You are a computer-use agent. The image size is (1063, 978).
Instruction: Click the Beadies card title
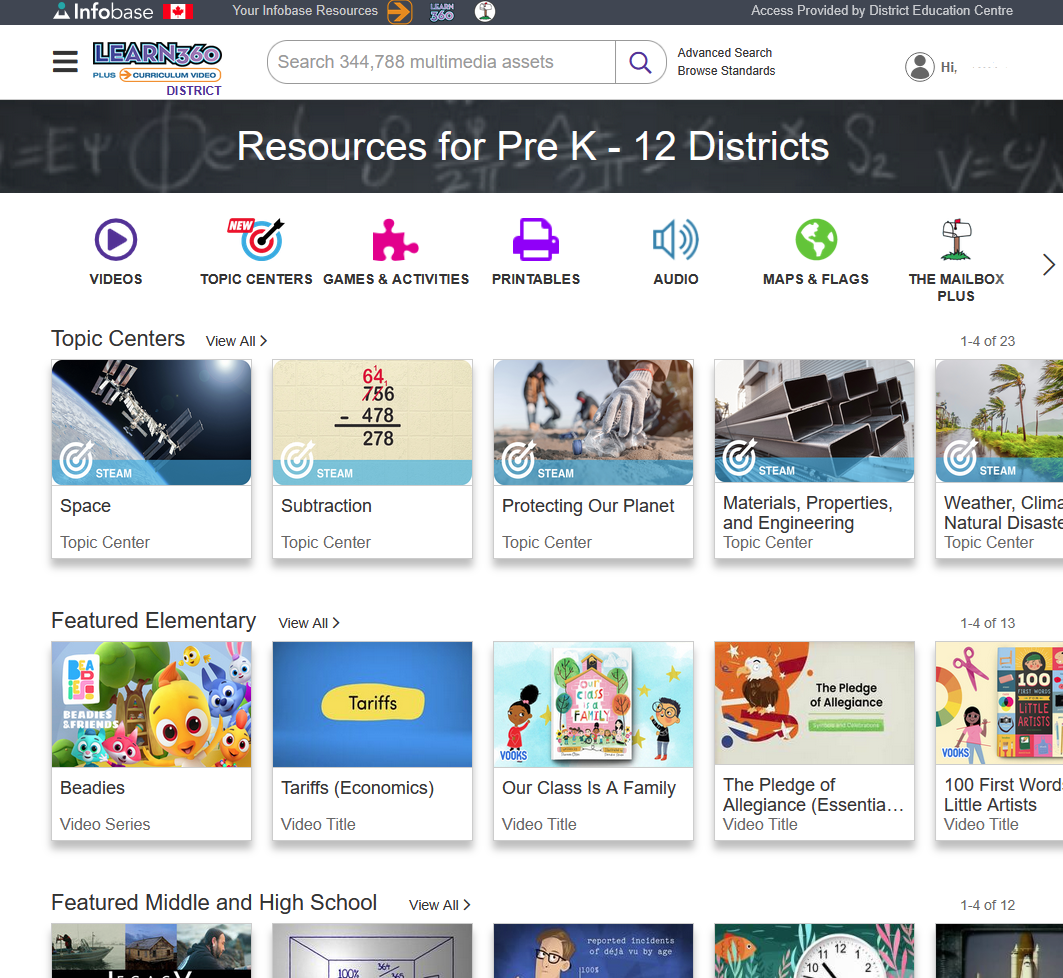point(92,788)
